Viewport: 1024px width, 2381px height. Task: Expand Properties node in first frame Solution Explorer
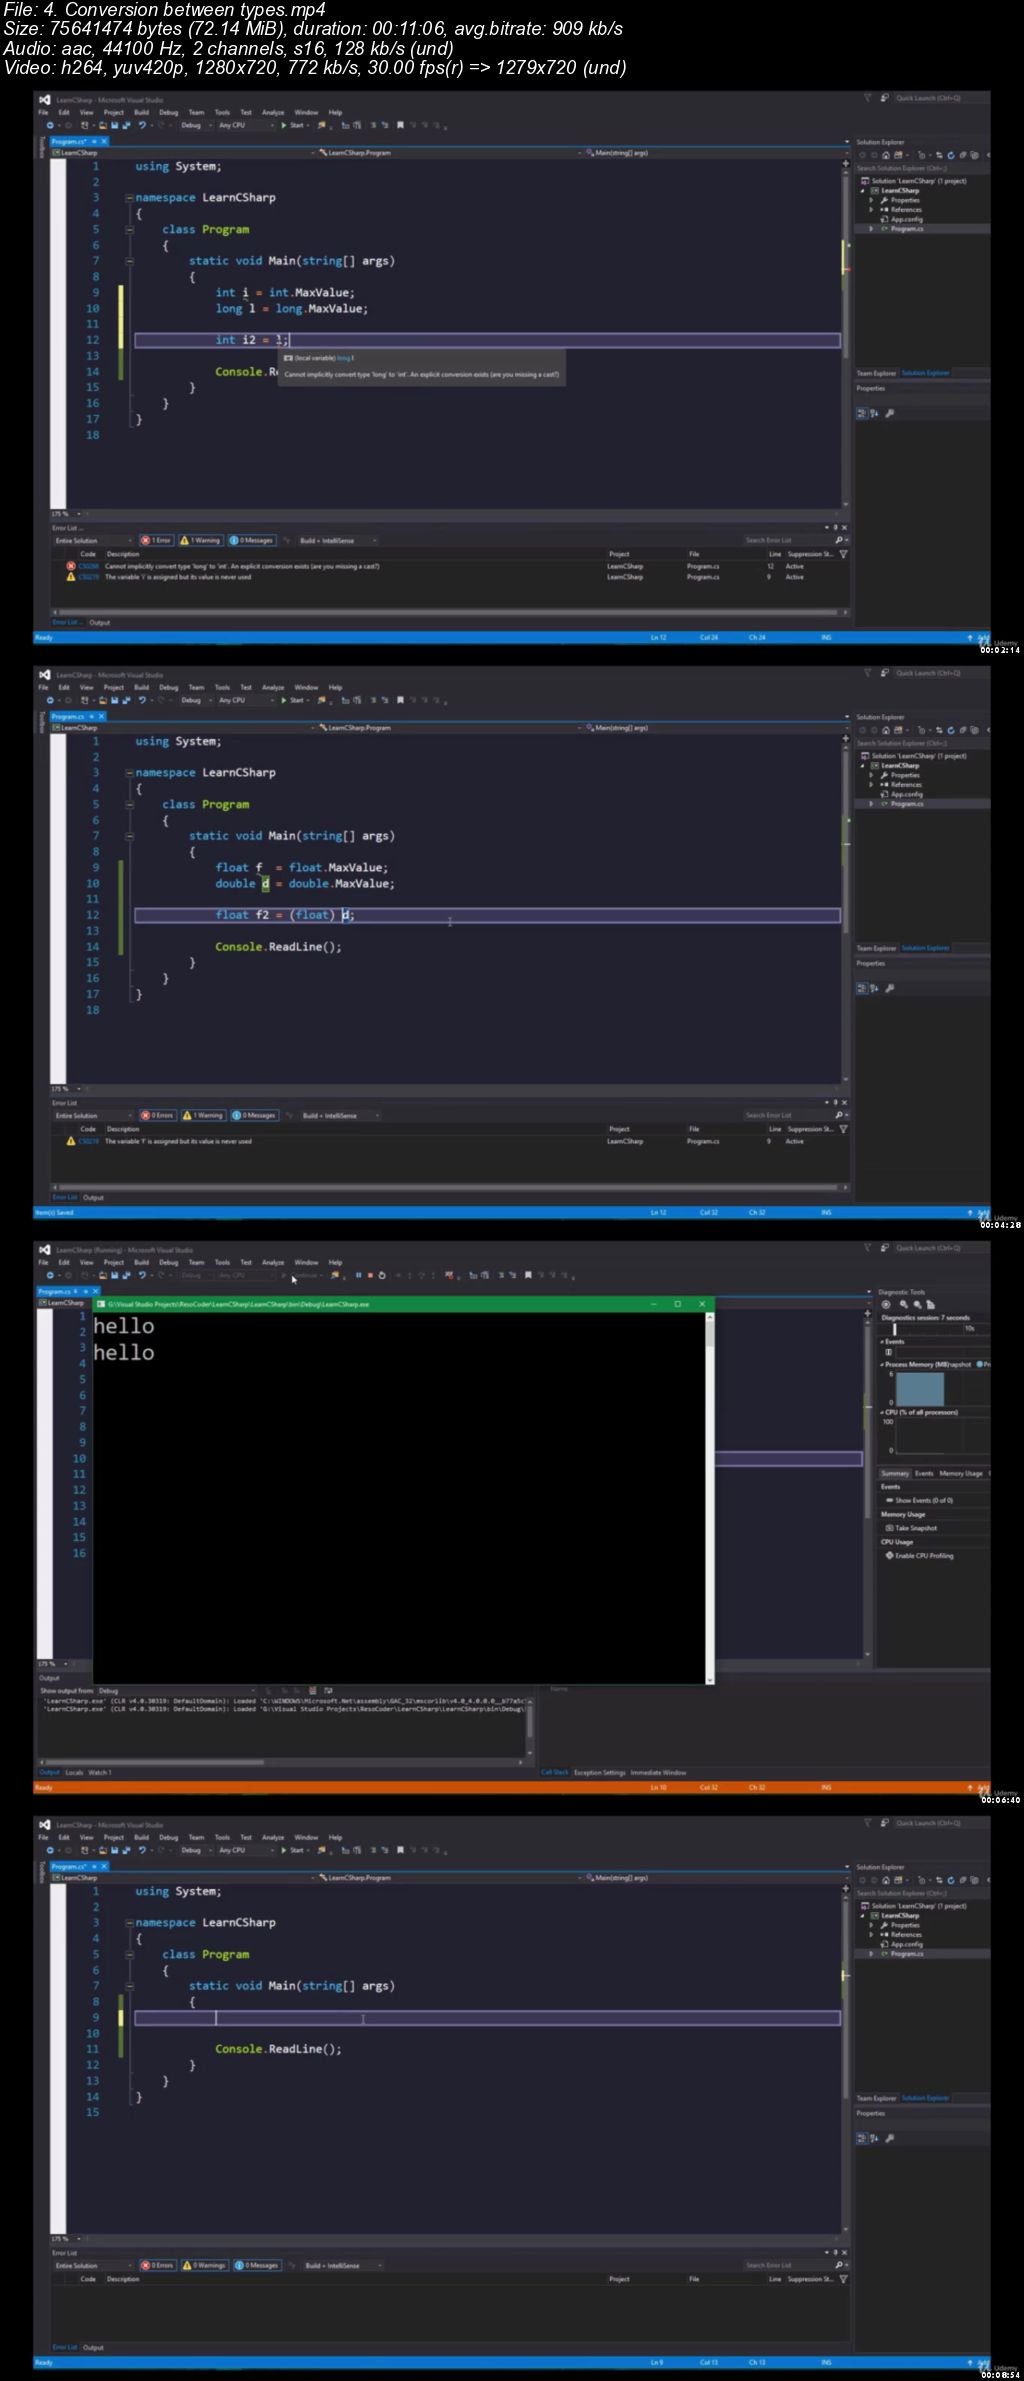[x=871, y=200]
